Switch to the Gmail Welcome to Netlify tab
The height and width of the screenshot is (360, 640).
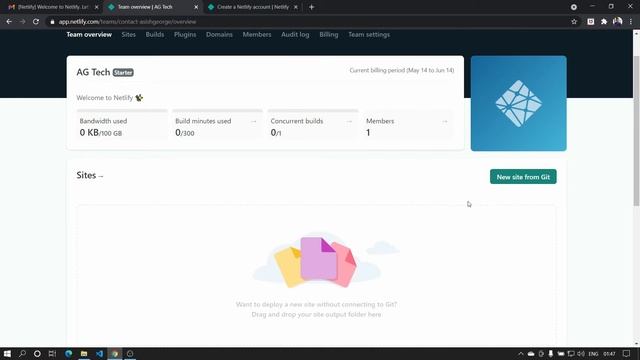tap(52, 7)
